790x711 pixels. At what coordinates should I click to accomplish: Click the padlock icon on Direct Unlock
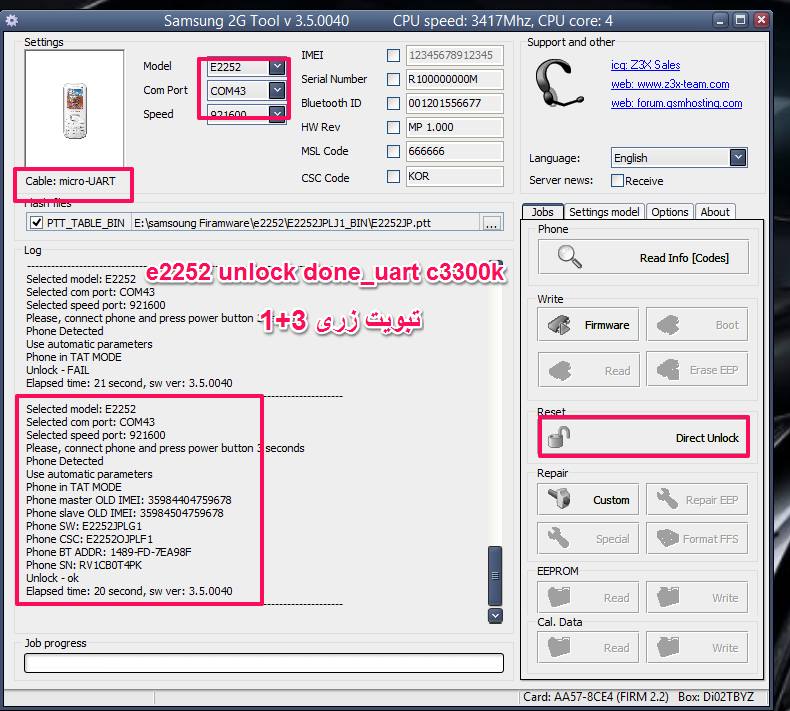coord(559,437)
